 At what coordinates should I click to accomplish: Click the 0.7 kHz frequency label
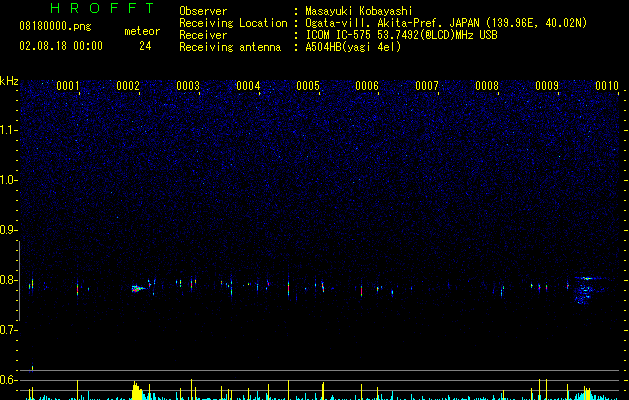click(x=8, y=330)
